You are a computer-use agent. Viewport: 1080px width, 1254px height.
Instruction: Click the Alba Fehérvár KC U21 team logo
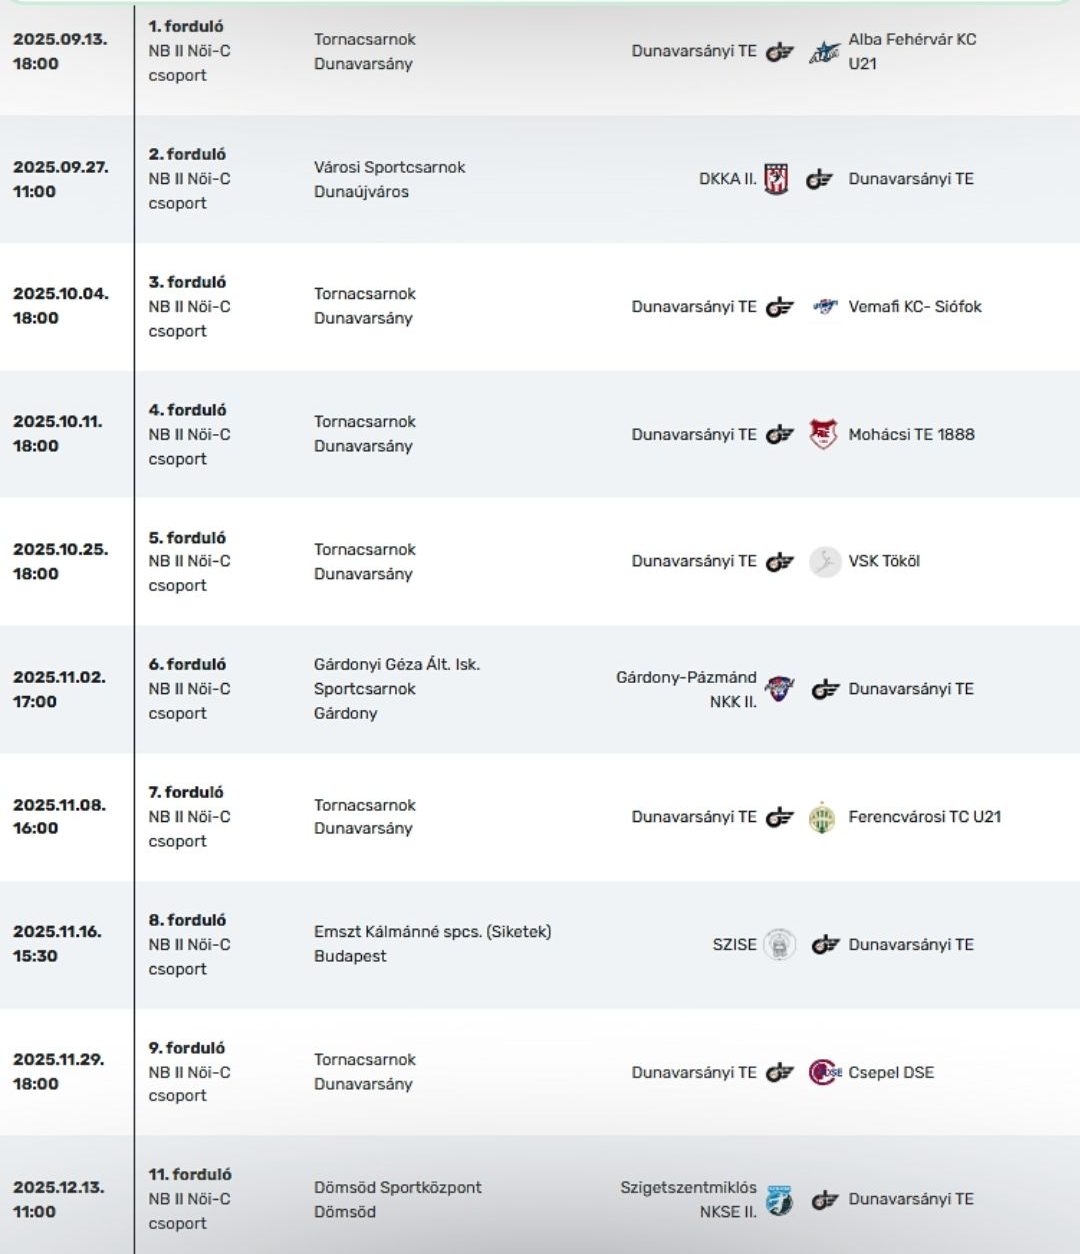pyautogui.click(x=824, y=52)
